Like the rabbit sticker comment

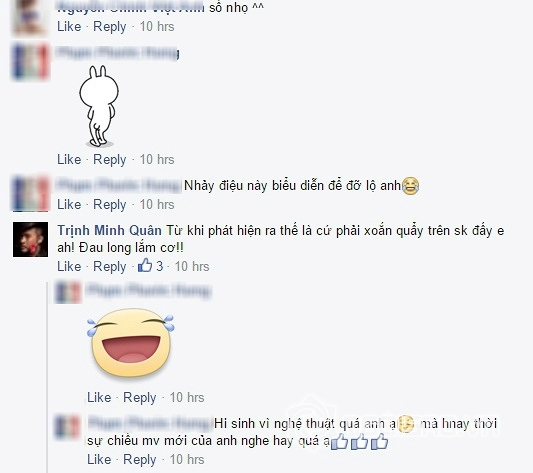pos(69,159)
